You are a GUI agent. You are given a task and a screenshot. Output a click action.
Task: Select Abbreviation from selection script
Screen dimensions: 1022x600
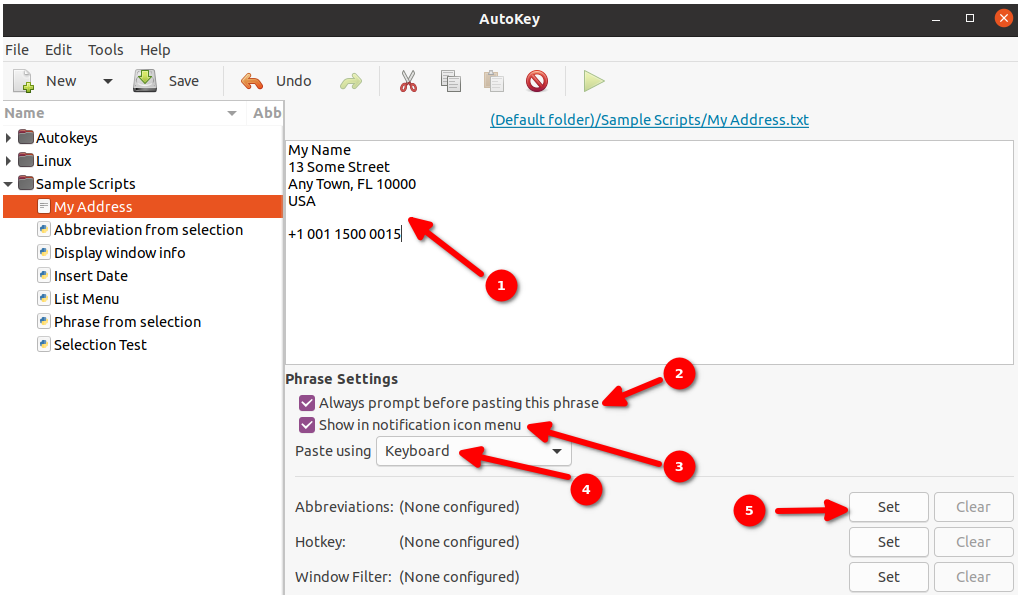[x=143, y=230]
